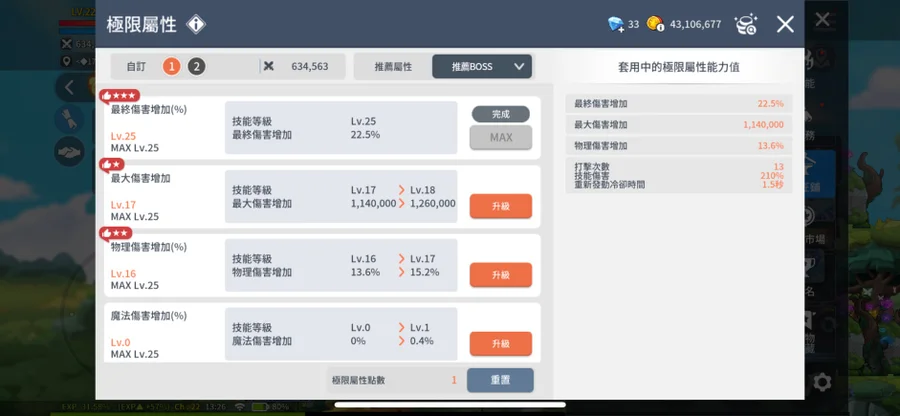Screen dimensions: 900x416
Task: Close the background menu with X
Action: coord(823,20)
